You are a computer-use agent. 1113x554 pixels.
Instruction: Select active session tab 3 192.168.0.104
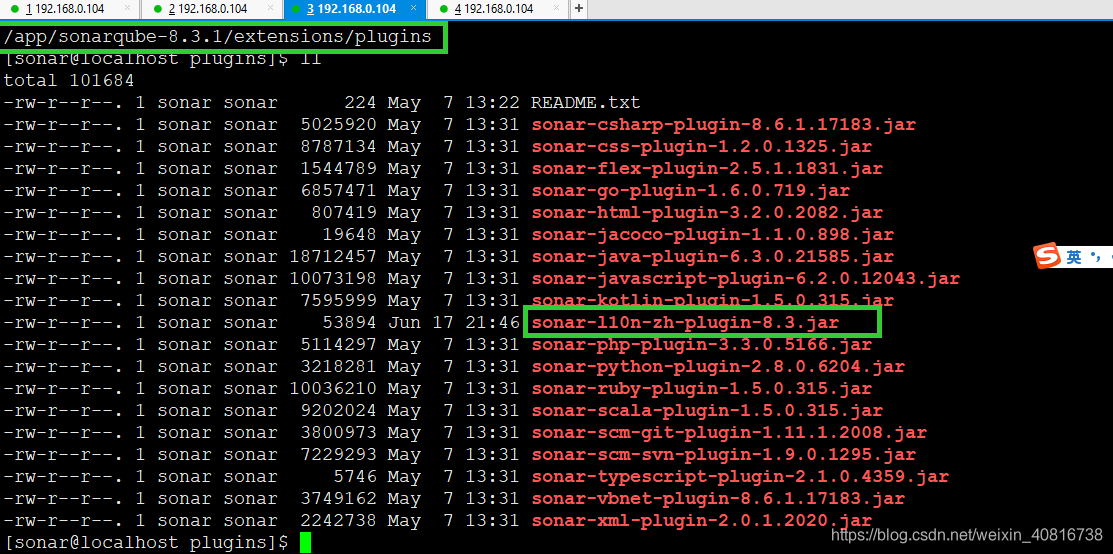point(354,9)
